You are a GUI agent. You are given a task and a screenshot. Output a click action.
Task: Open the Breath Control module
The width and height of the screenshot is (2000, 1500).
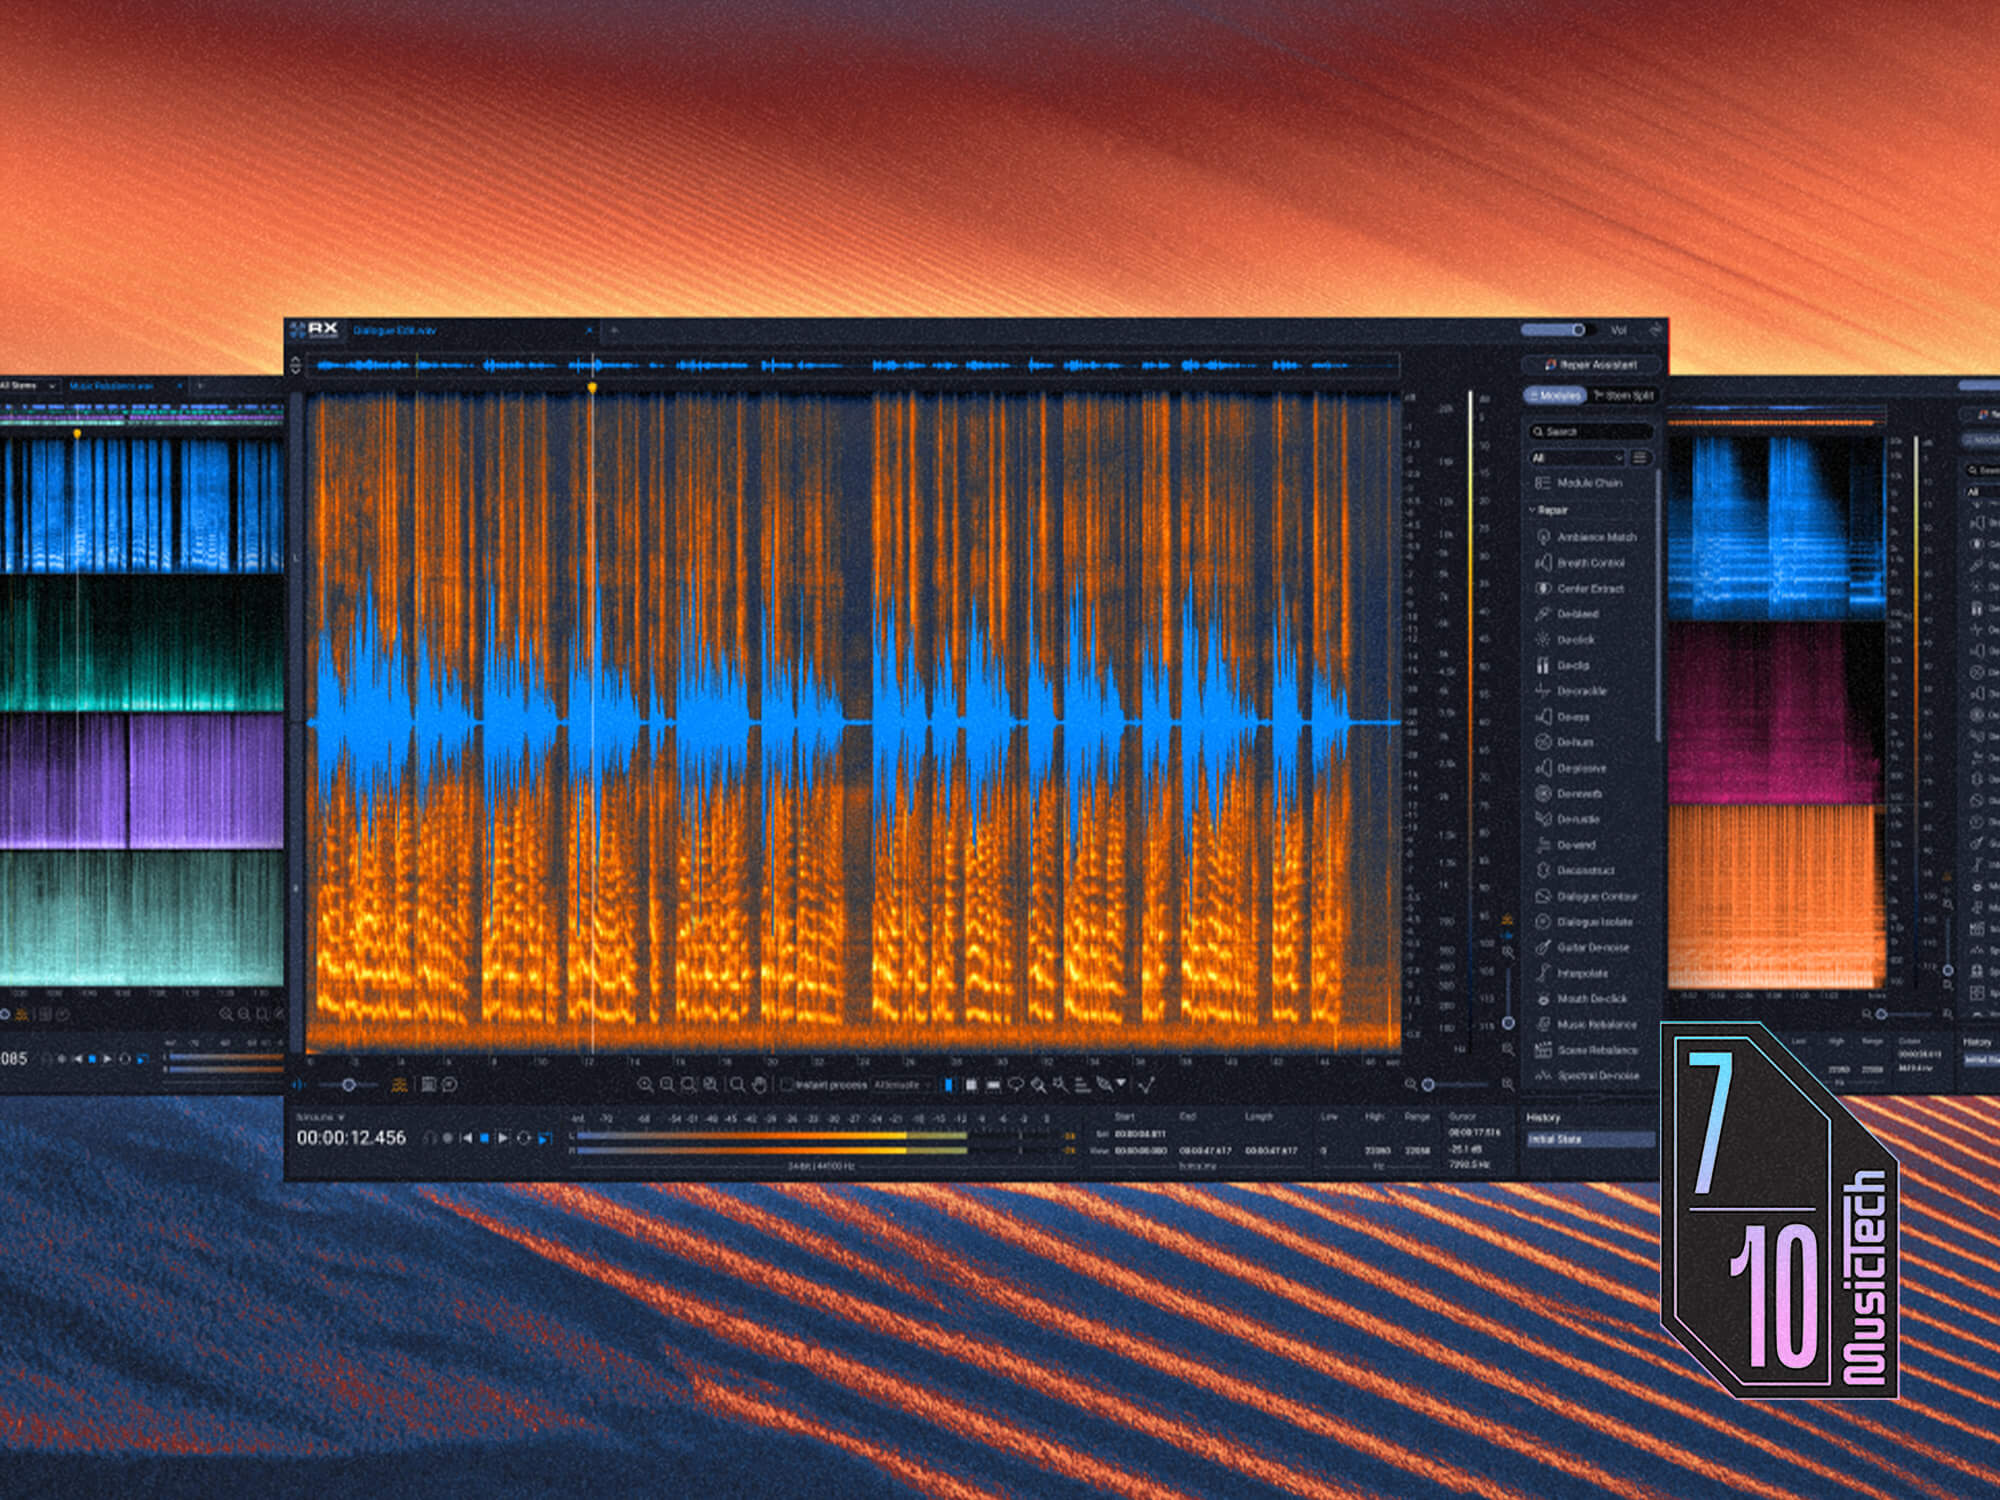click(x=1590, y=563)
